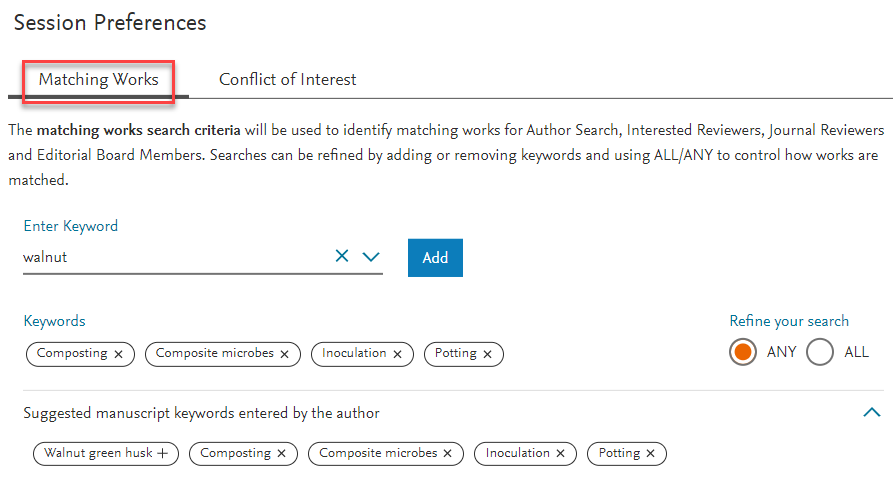
Task: Focus the Enter Keyword input field
Action: tap(177, 257)
